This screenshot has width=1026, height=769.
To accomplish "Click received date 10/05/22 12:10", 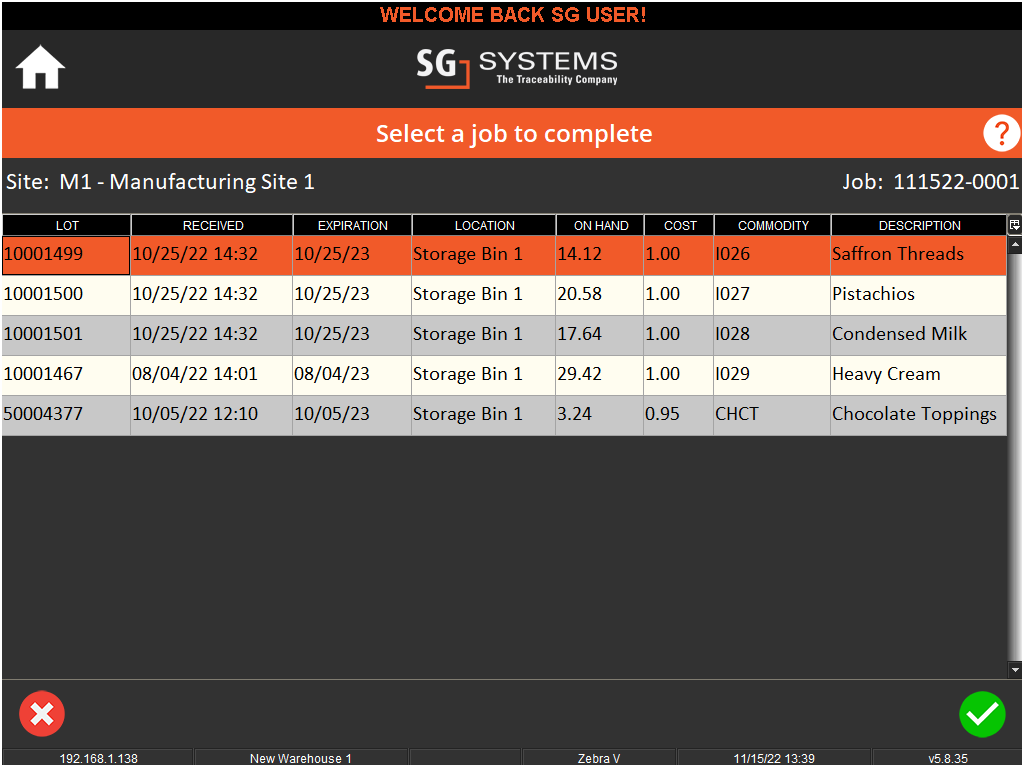I will click(x=211, y=414).
